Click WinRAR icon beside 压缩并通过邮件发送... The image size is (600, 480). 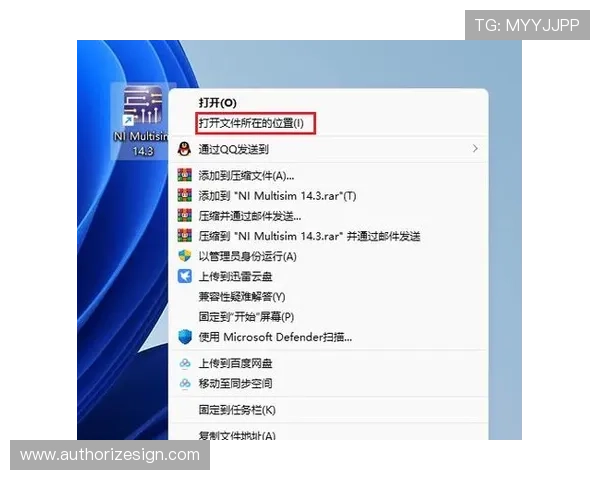184,216
